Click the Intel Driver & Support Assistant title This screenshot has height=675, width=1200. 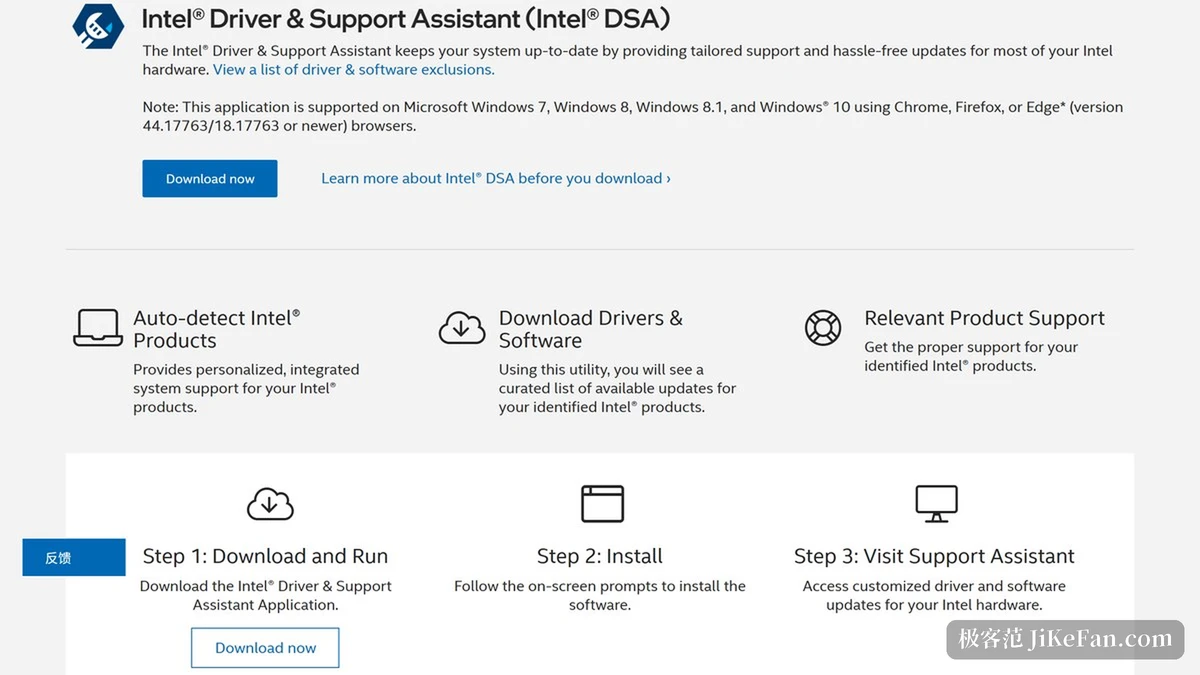pyautogui.click(x=406, y=19)
